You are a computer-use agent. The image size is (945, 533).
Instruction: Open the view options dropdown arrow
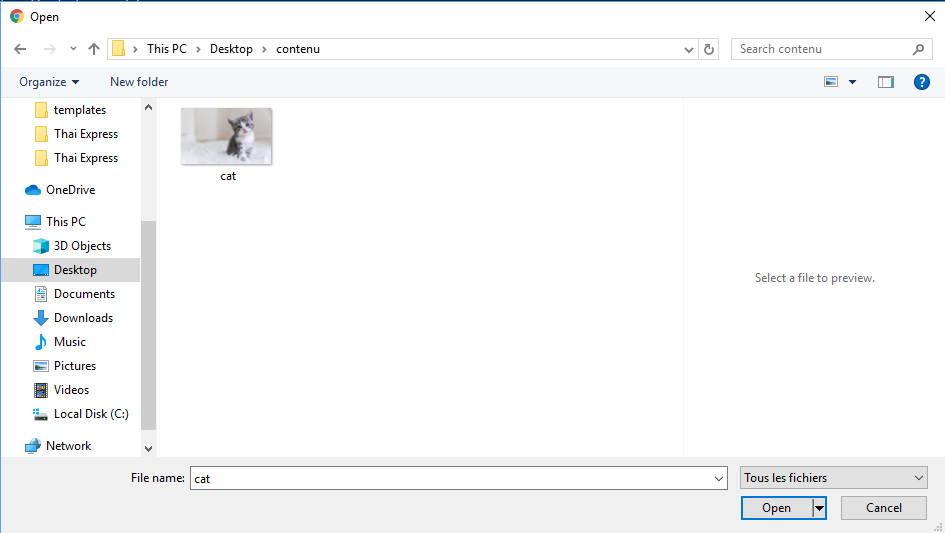[x=852, y=82]
